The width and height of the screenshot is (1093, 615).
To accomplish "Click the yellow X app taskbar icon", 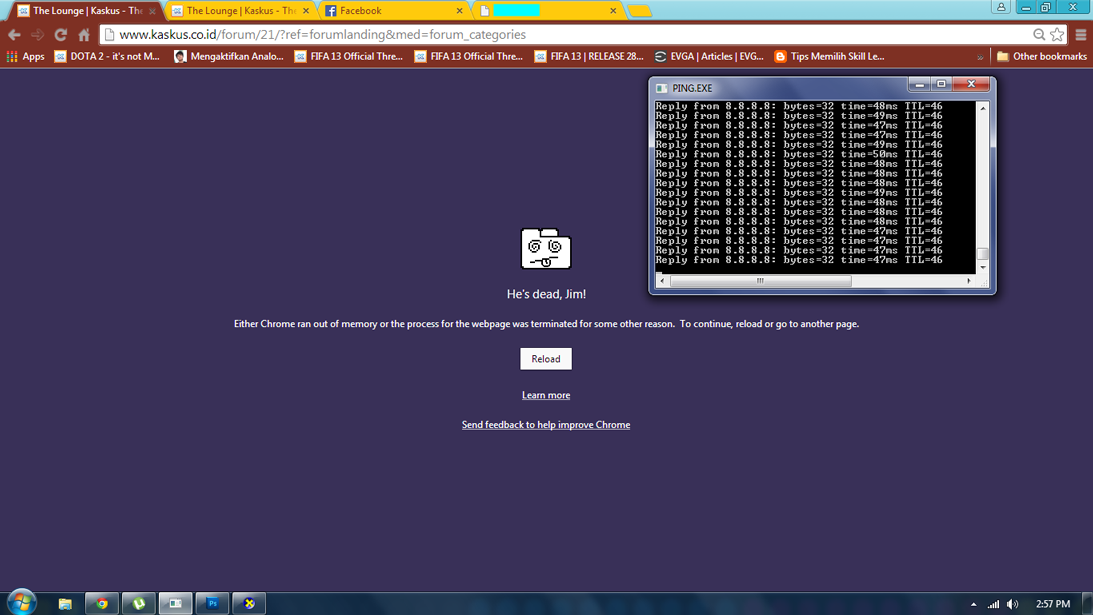I will coord(249,604).
